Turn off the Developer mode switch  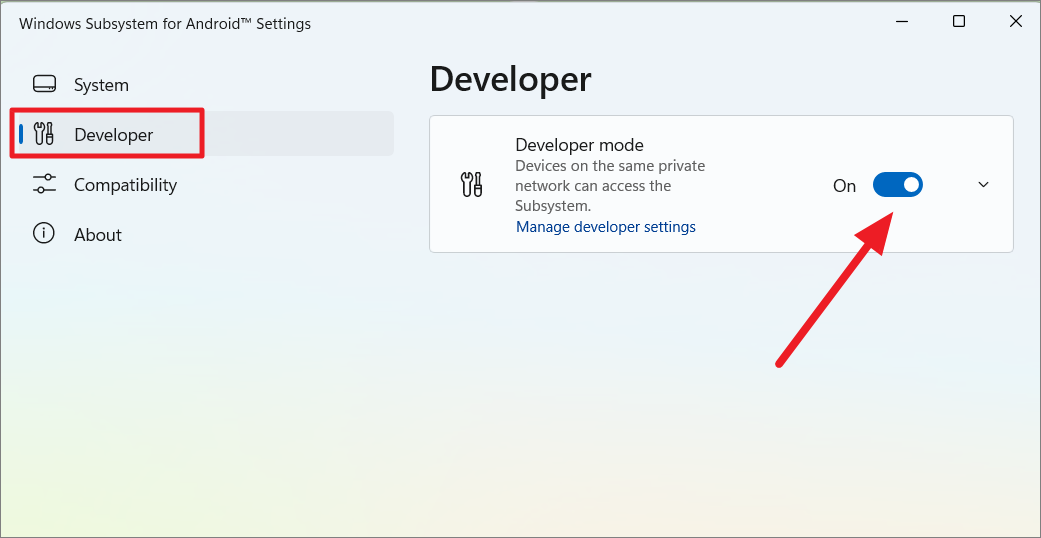(x=898, y=185)
